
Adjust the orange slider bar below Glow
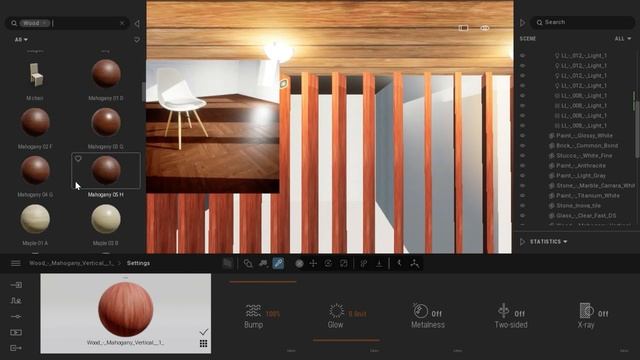point(346,340)
